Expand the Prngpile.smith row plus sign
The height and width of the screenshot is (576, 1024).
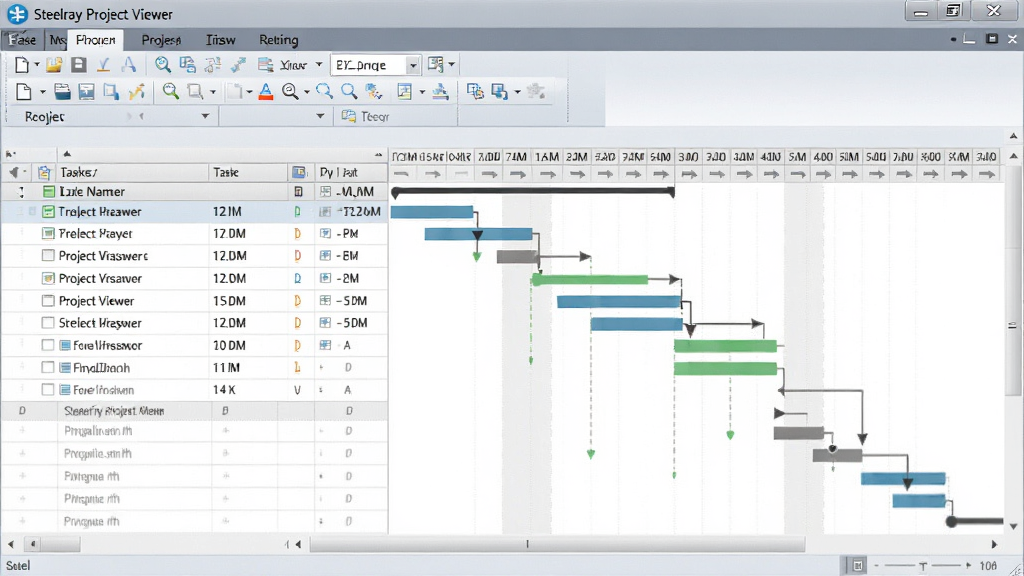22,453
